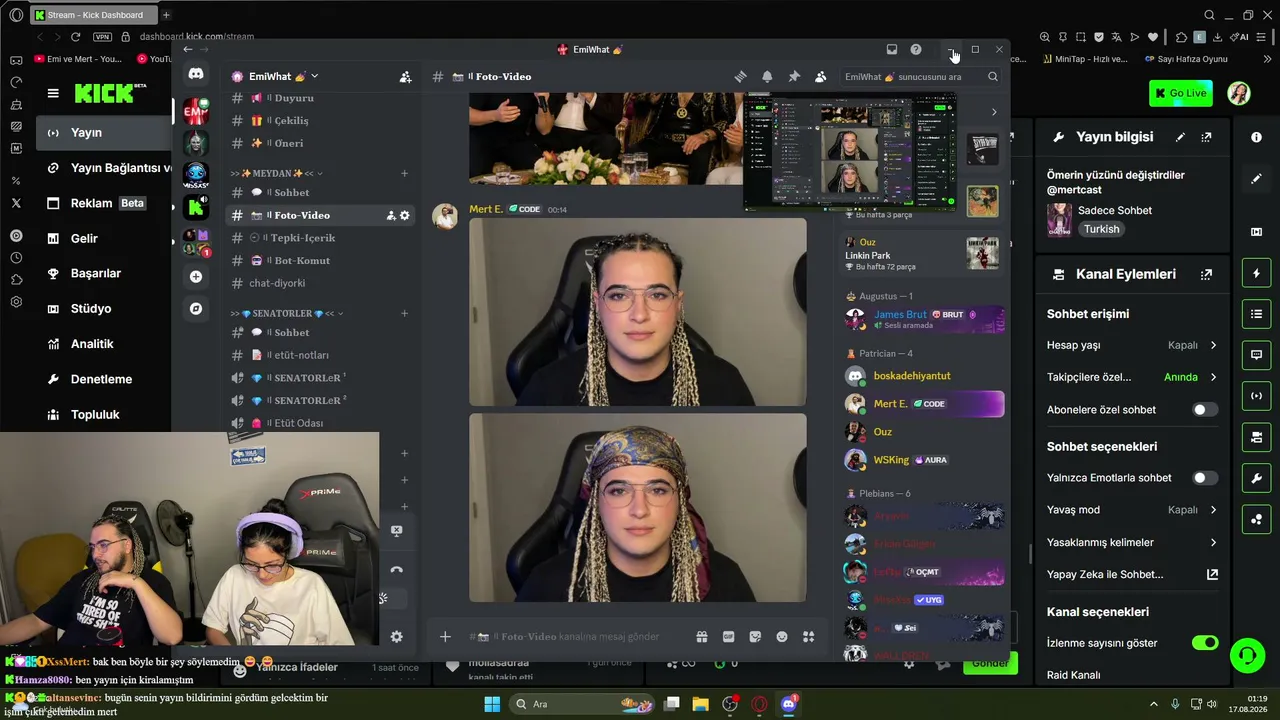Viewport: 1280px width, 720px height.
Task: Attach a file with the plus icon
Action: [445, 637]
